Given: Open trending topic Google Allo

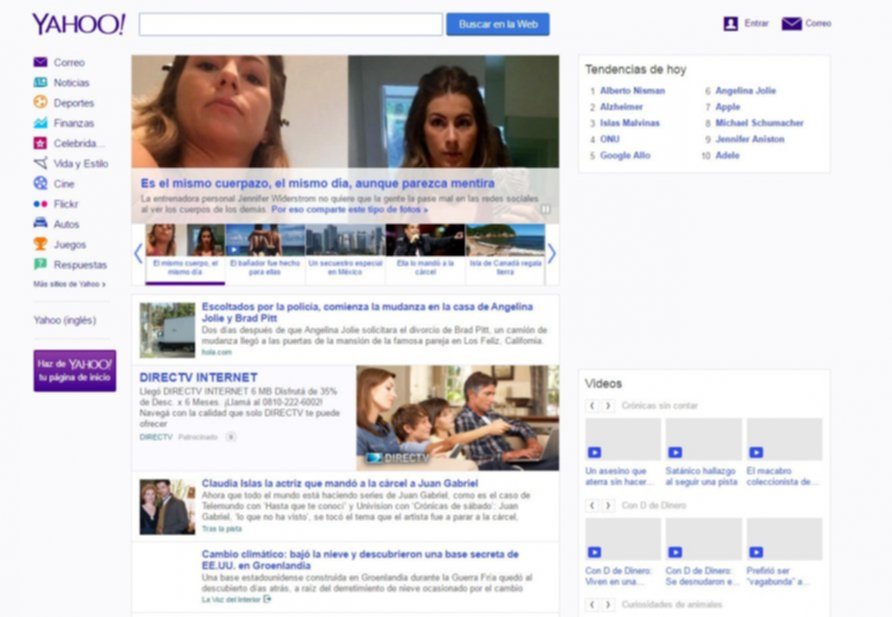Looking at the screenshot, I should click(625, 155).
